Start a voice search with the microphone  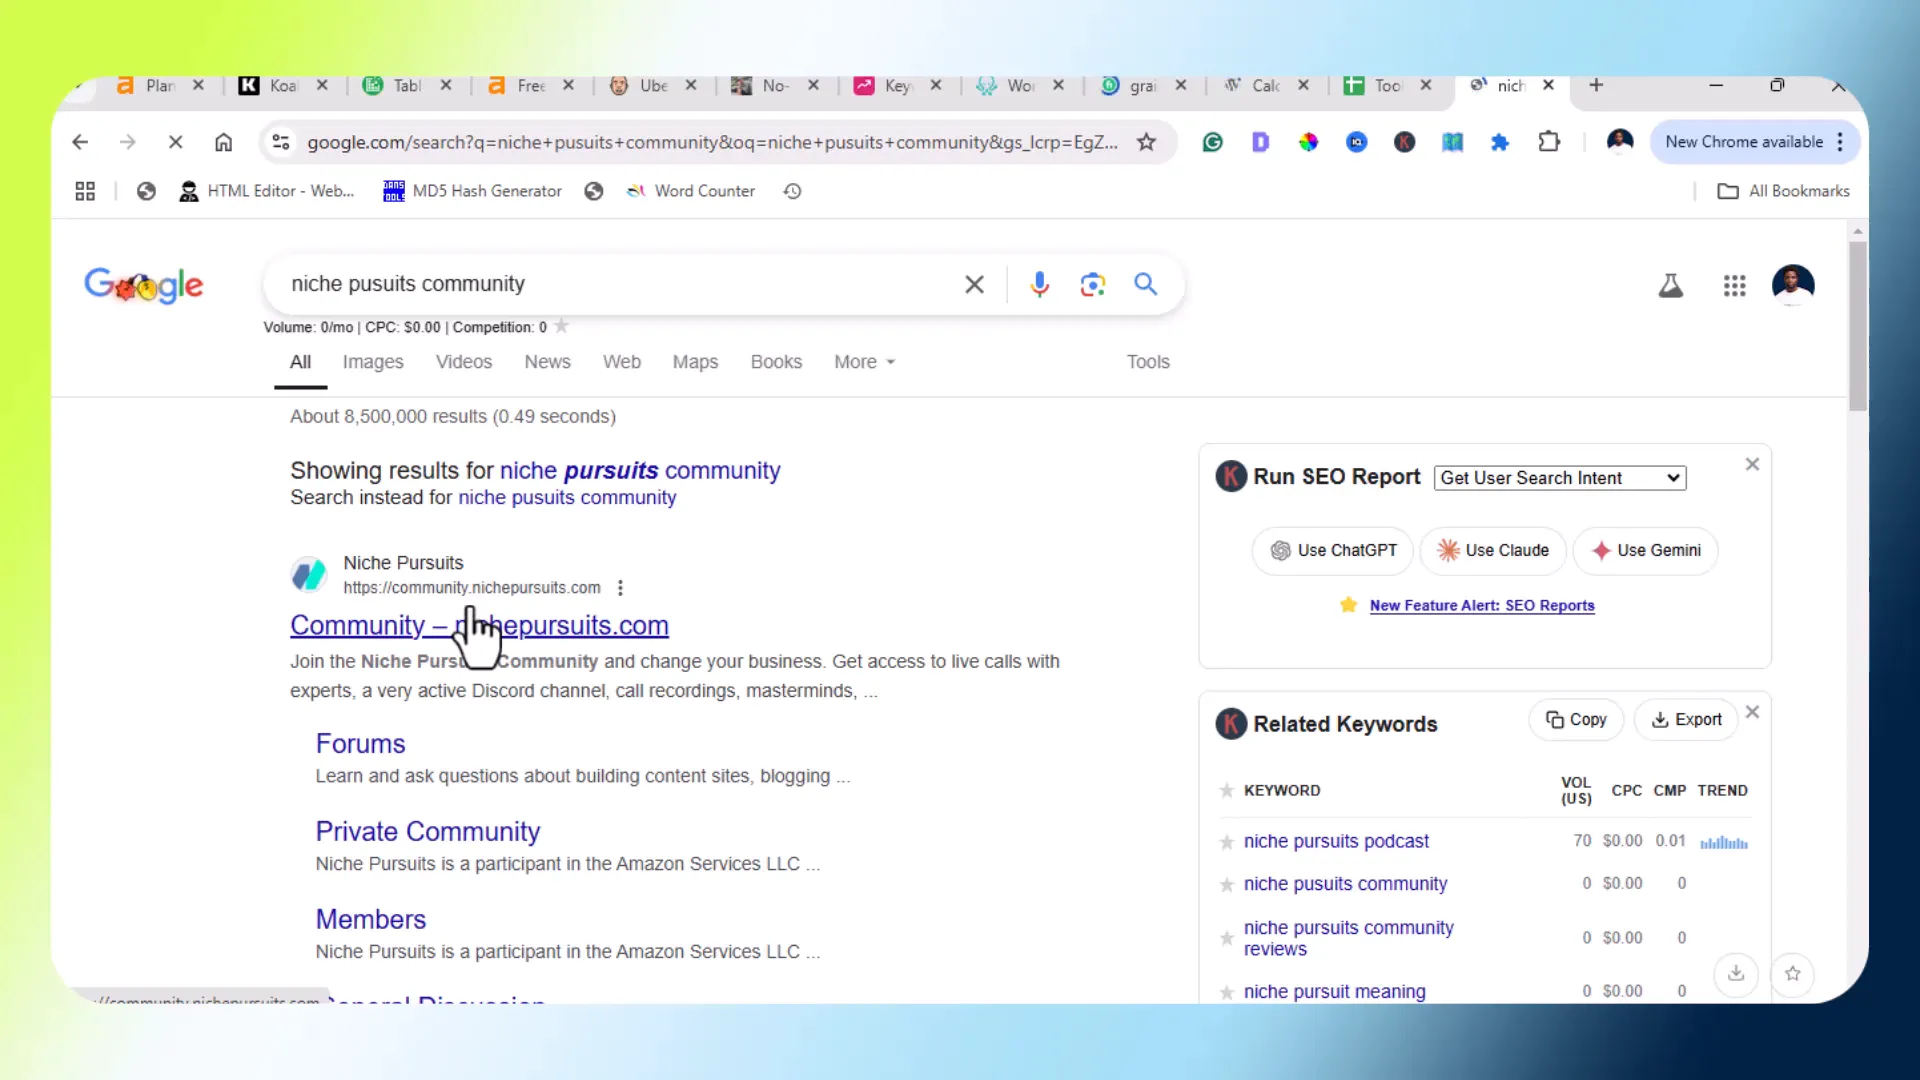[x=1039, y=285]
